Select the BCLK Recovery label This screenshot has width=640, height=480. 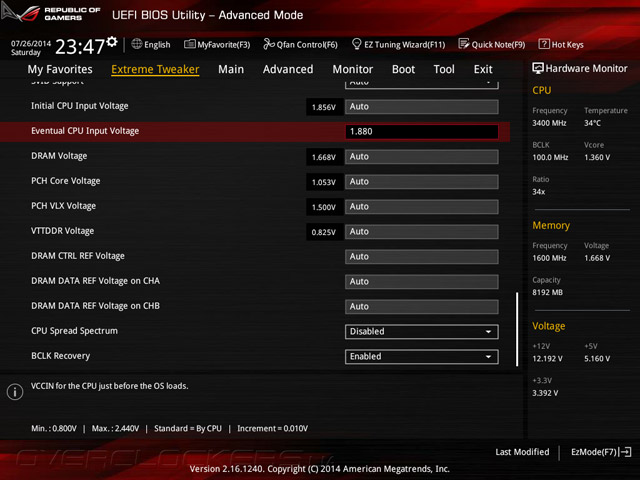tap(60, 356)
